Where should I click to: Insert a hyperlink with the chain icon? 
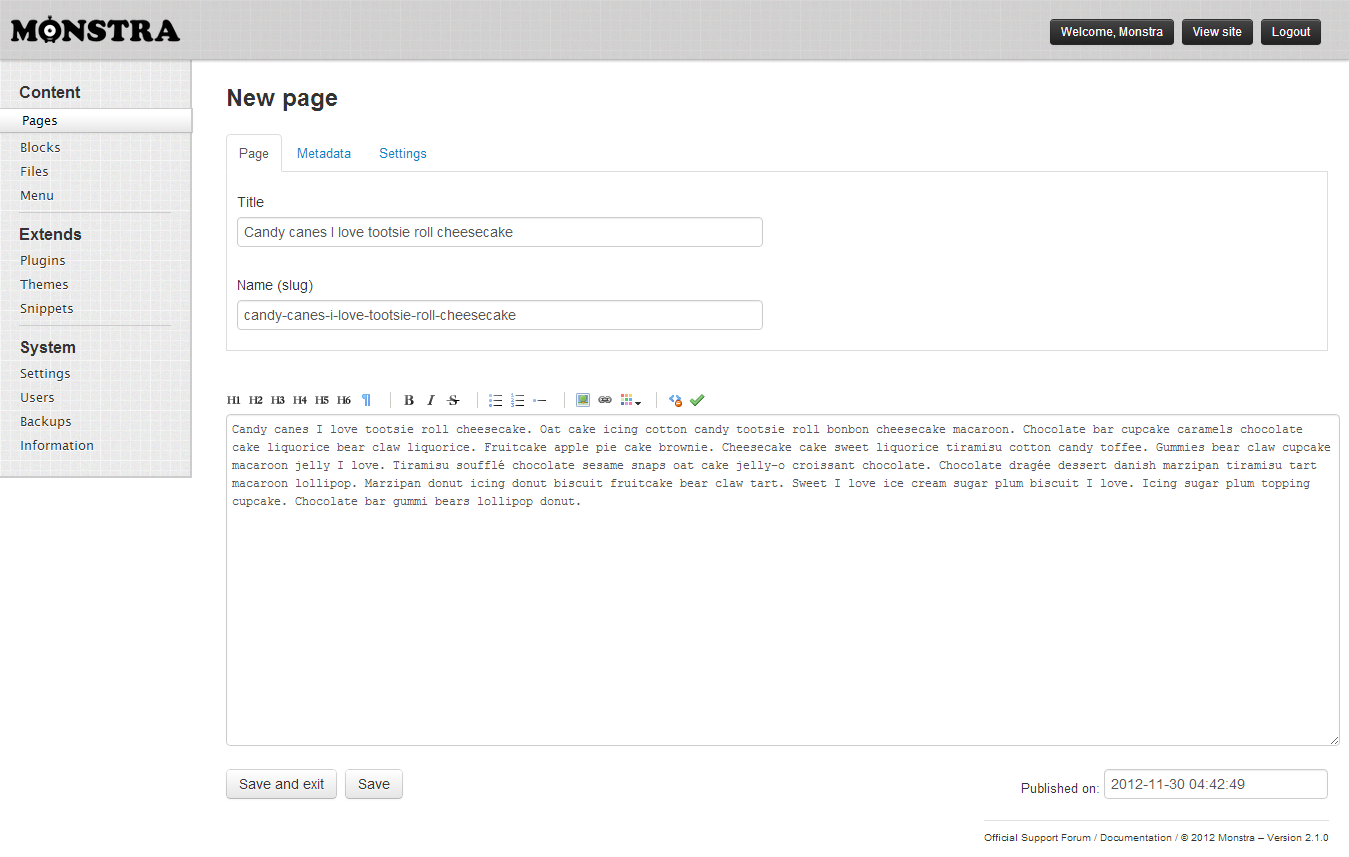click(x=605, y=400)
